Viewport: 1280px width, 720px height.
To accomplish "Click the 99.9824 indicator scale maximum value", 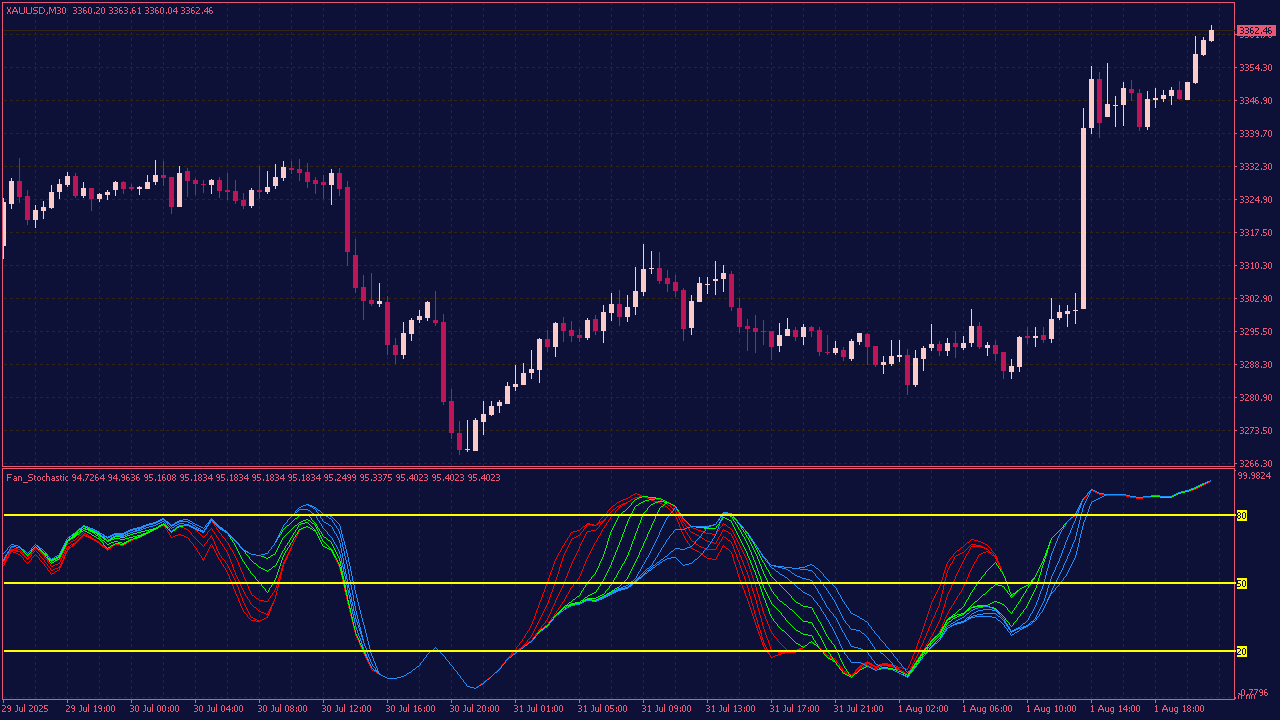I will pyautogui.click(x=1254, y=476).
